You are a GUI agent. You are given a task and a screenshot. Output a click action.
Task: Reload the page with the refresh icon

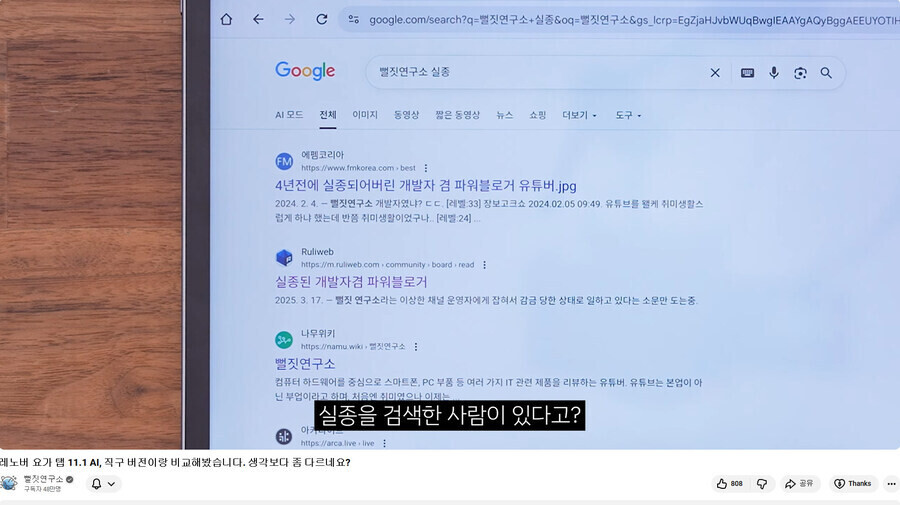(321, 20)
